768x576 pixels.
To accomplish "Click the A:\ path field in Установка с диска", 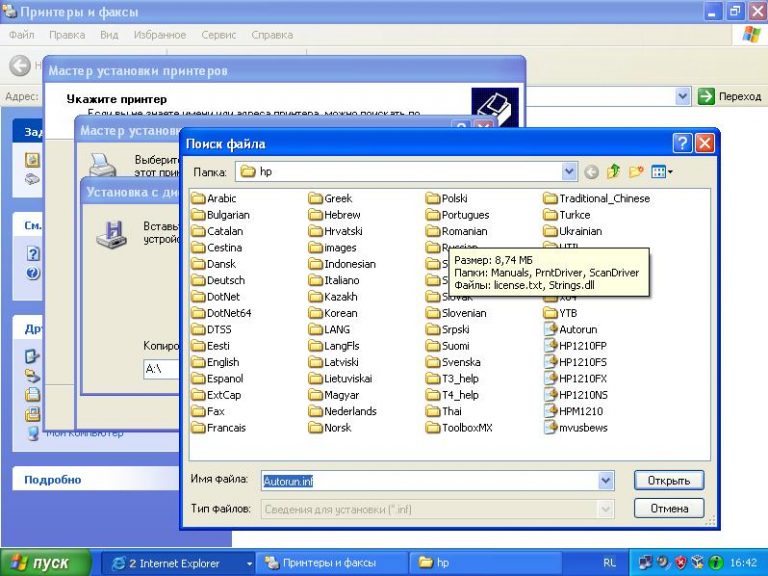I will coord(161,368).
